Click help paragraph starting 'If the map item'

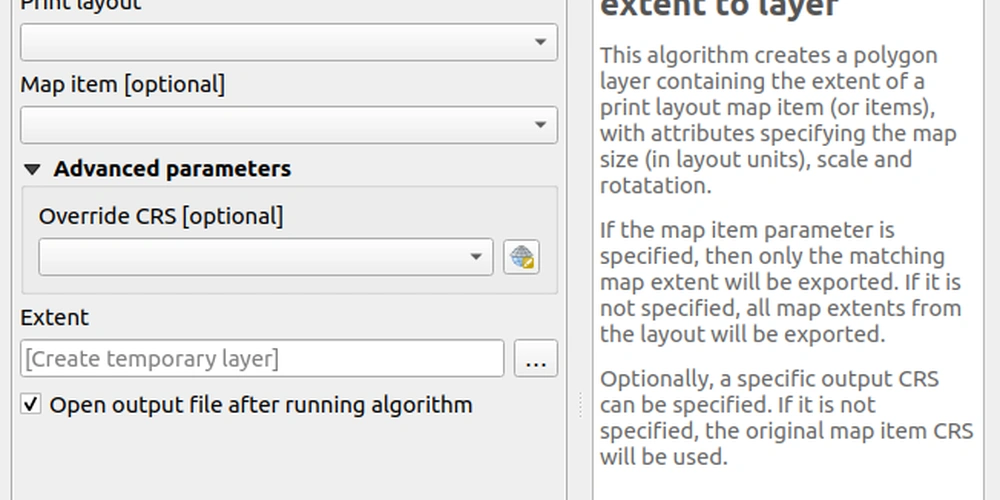pyautogui.click(x=780, y=282)
